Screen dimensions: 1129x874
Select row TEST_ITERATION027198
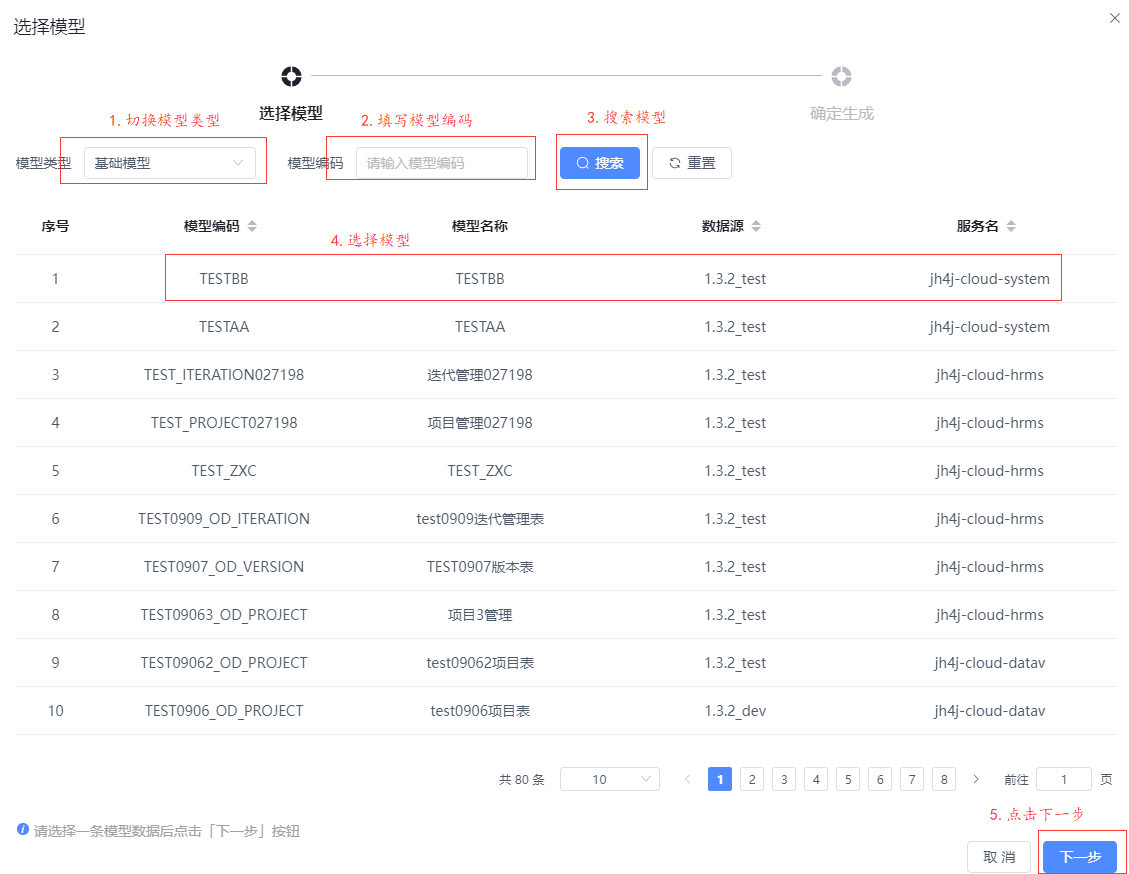point(566,374)
